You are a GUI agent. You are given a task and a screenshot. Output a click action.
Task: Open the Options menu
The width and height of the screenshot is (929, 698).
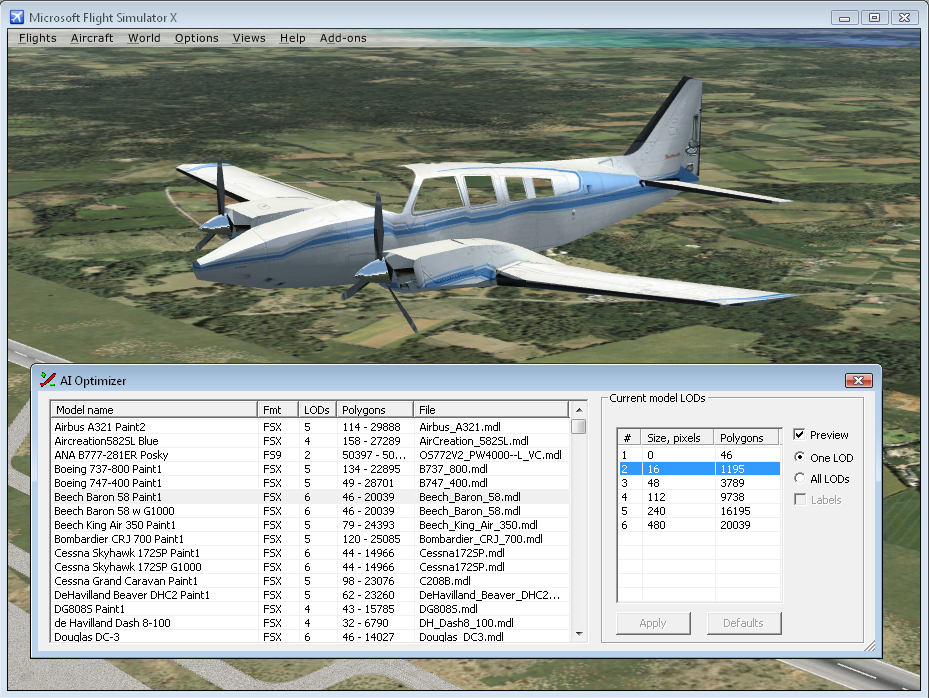[197, 38]
